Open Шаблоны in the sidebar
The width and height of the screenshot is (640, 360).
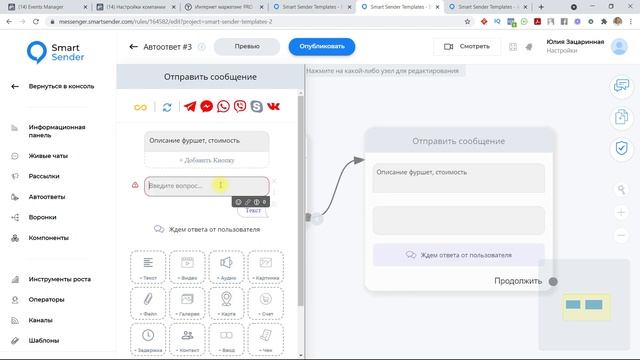coord(44,340)
